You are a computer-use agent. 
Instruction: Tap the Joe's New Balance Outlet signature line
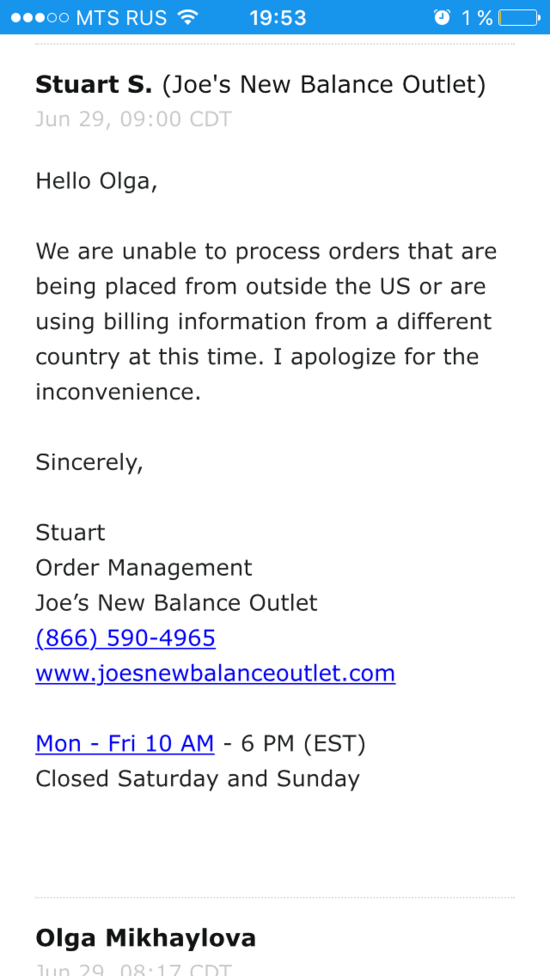(x=176, y=603)
